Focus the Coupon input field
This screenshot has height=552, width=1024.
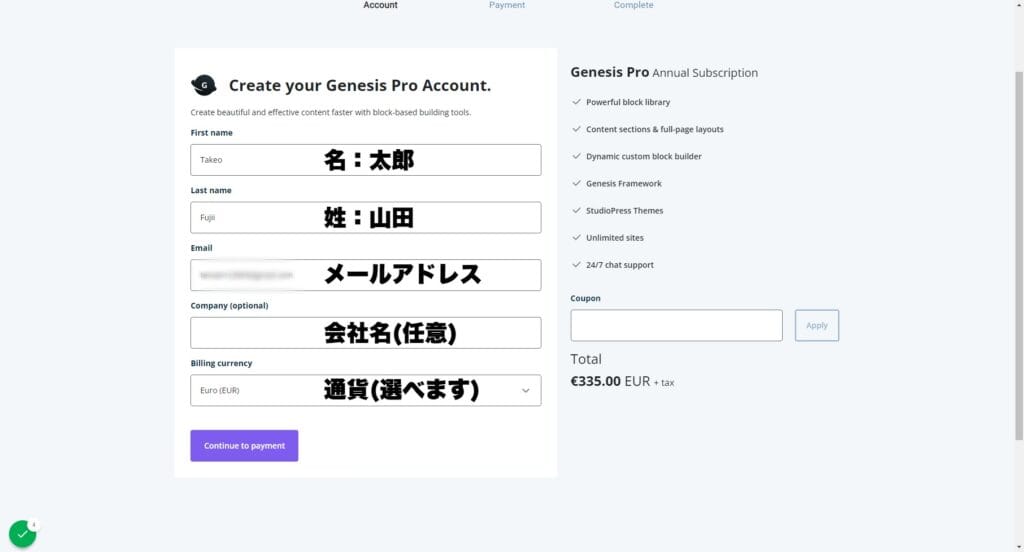tap(676, 325)
